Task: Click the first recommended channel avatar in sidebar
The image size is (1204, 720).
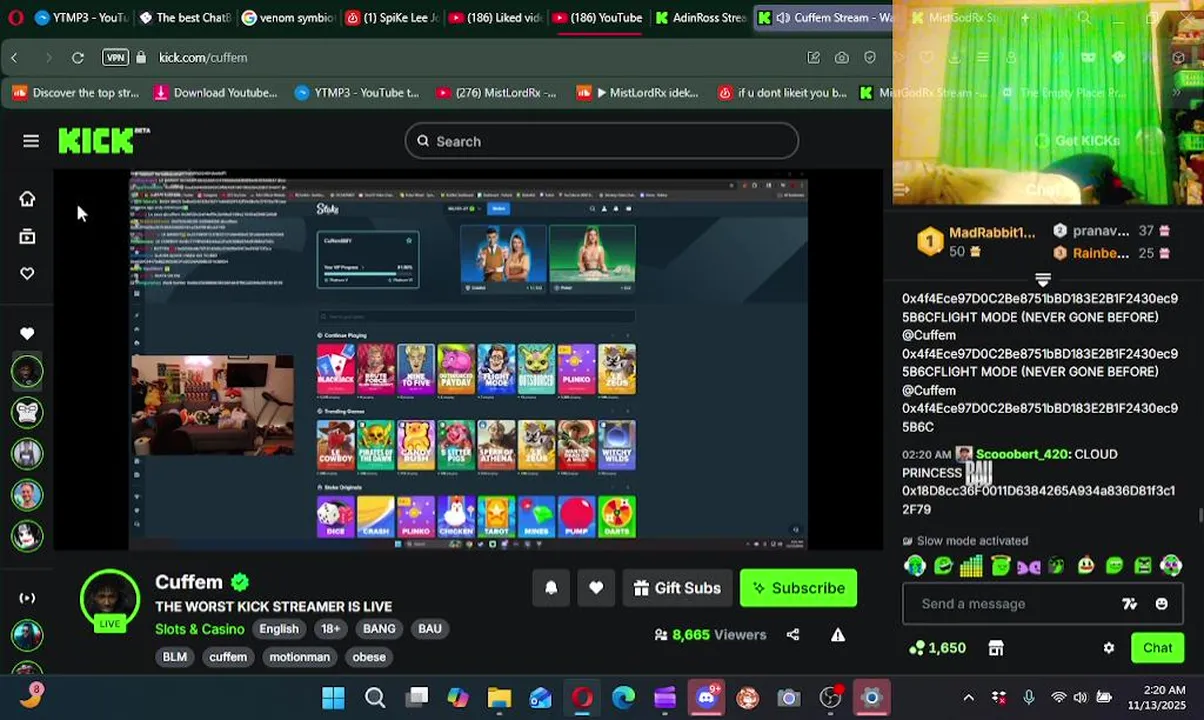Action: [x=27, y=371]
